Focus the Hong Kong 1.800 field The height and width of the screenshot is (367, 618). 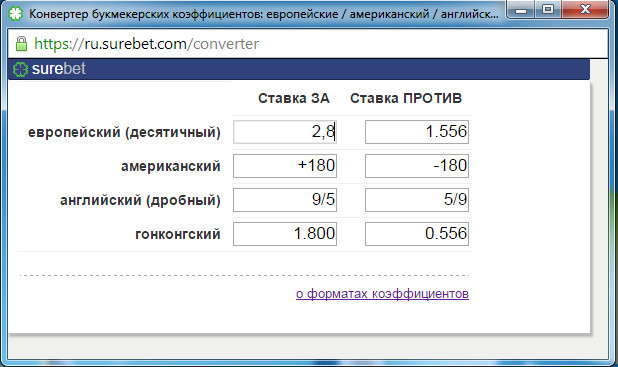285,234
